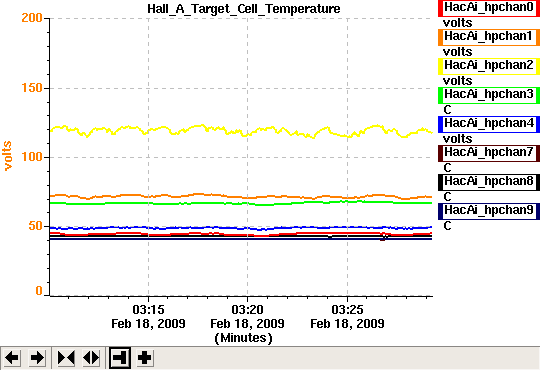540x370 pixels.
Task: Click the plus crosshair cursor icon
Action: coord(144,358)
